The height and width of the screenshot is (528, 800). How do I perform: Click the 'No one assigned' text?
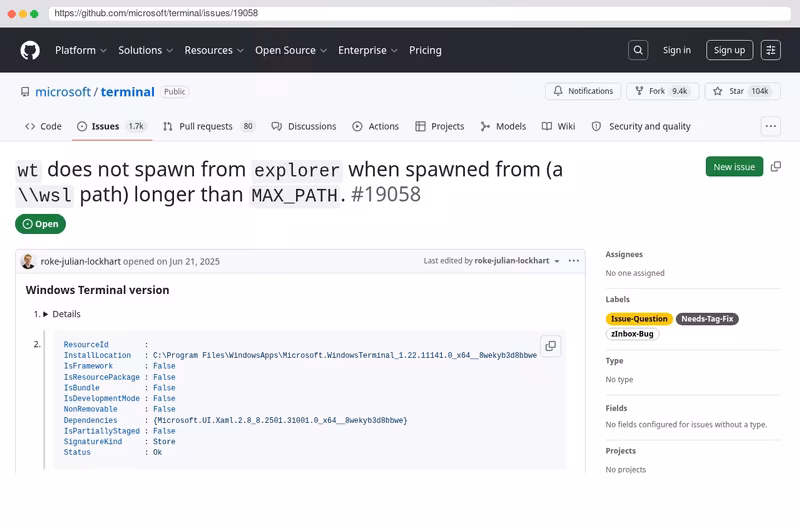tap(635, 273)
